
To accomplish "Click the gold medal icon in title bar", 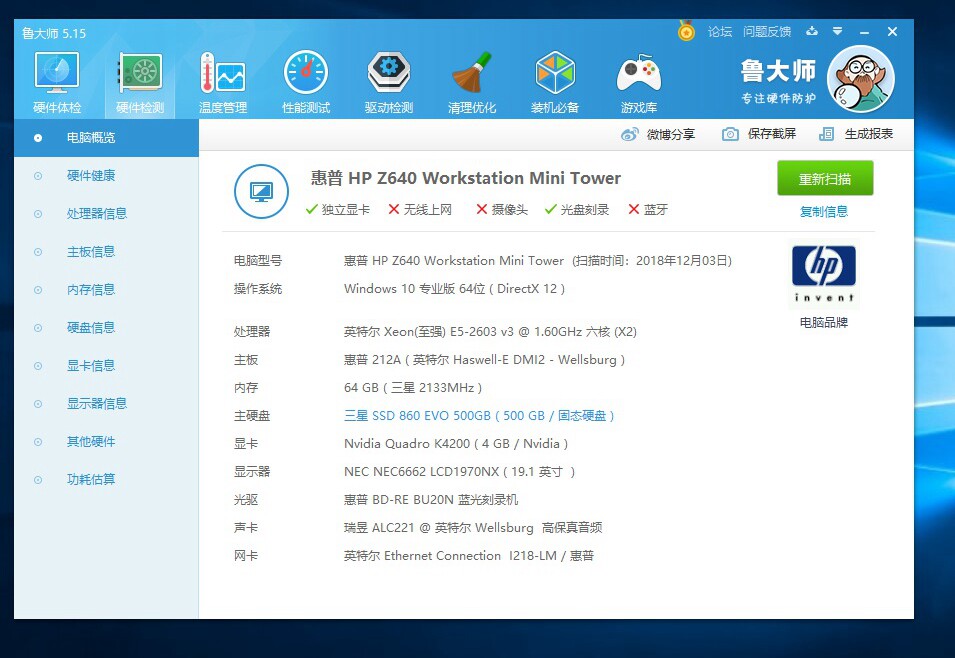I will coord(686,31).
